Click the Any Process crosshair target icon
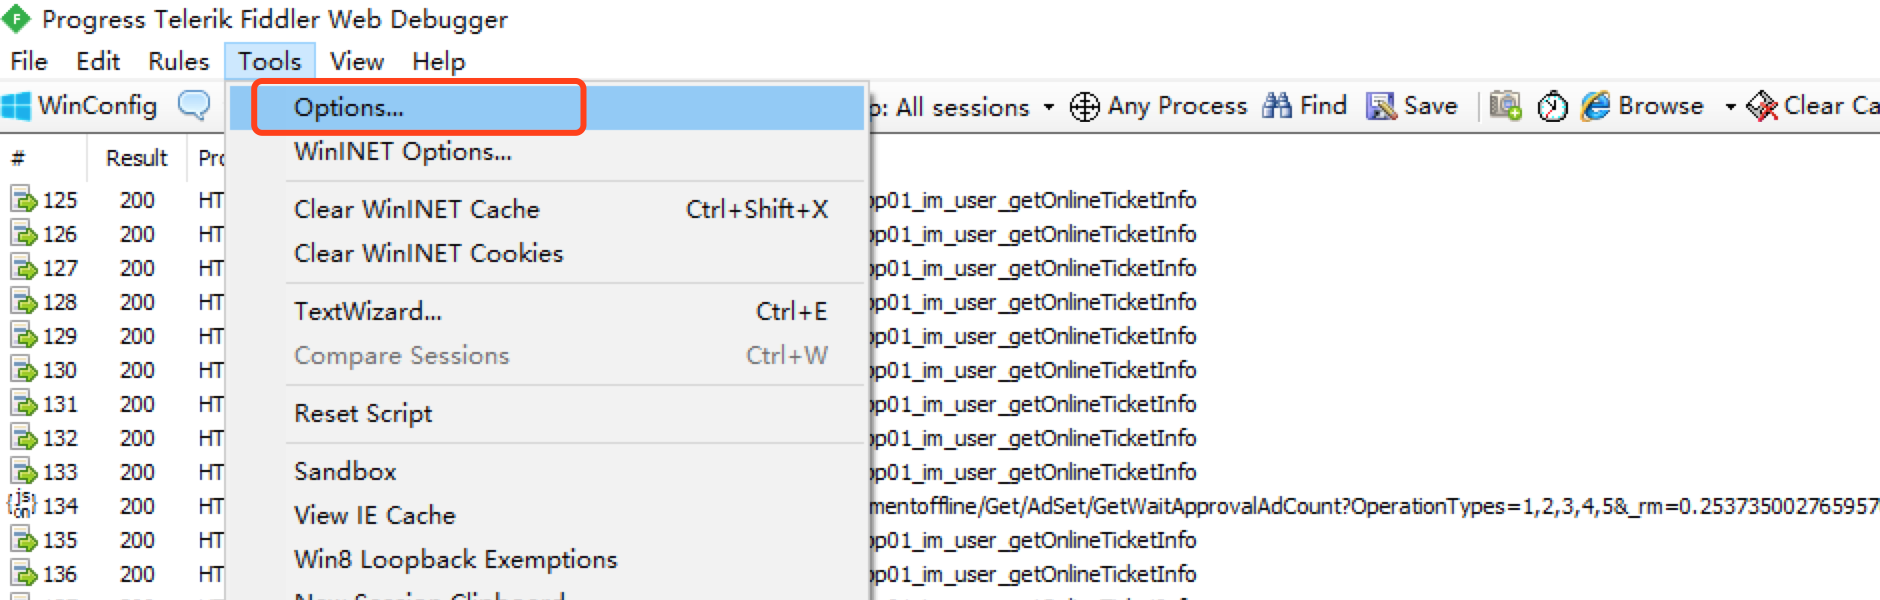This screenshot has height=600, width=1880. point(1084,106)
